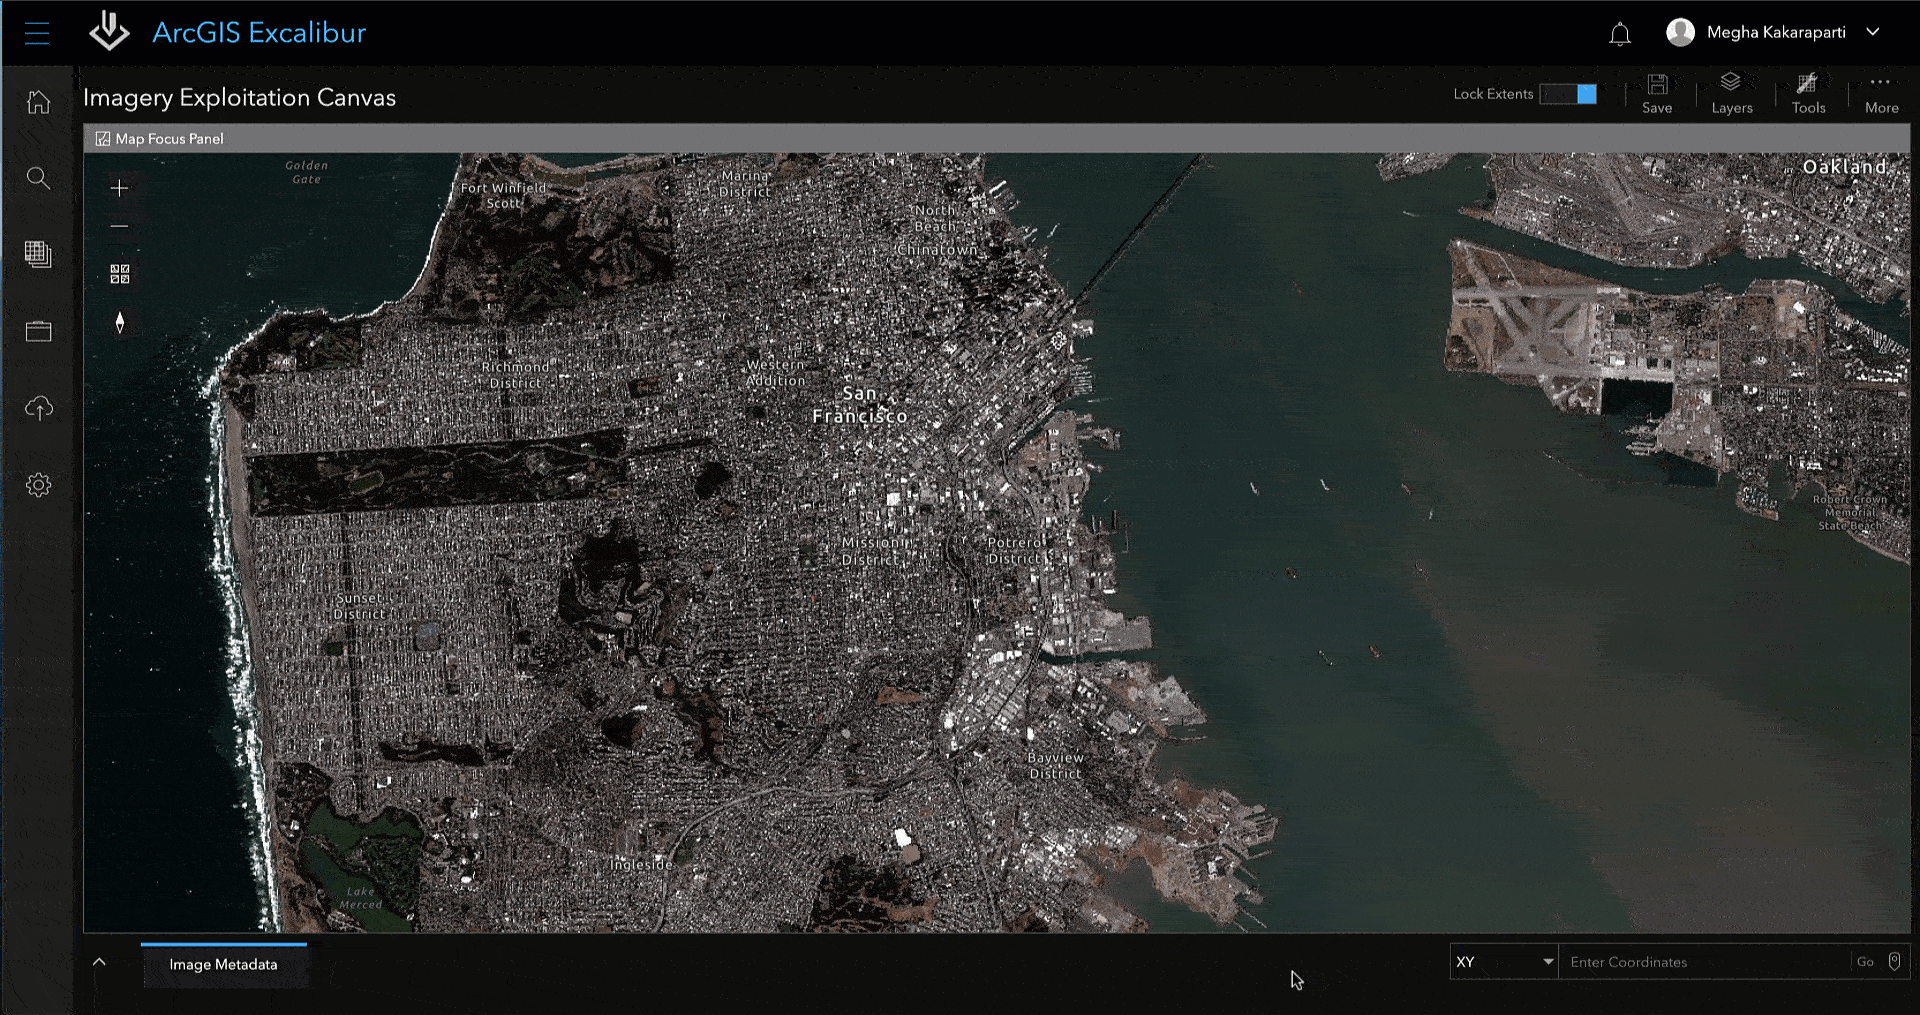Screen dimensions: 1920x1015
Task: Click the location pin icon
Action: coord(1894,961)
